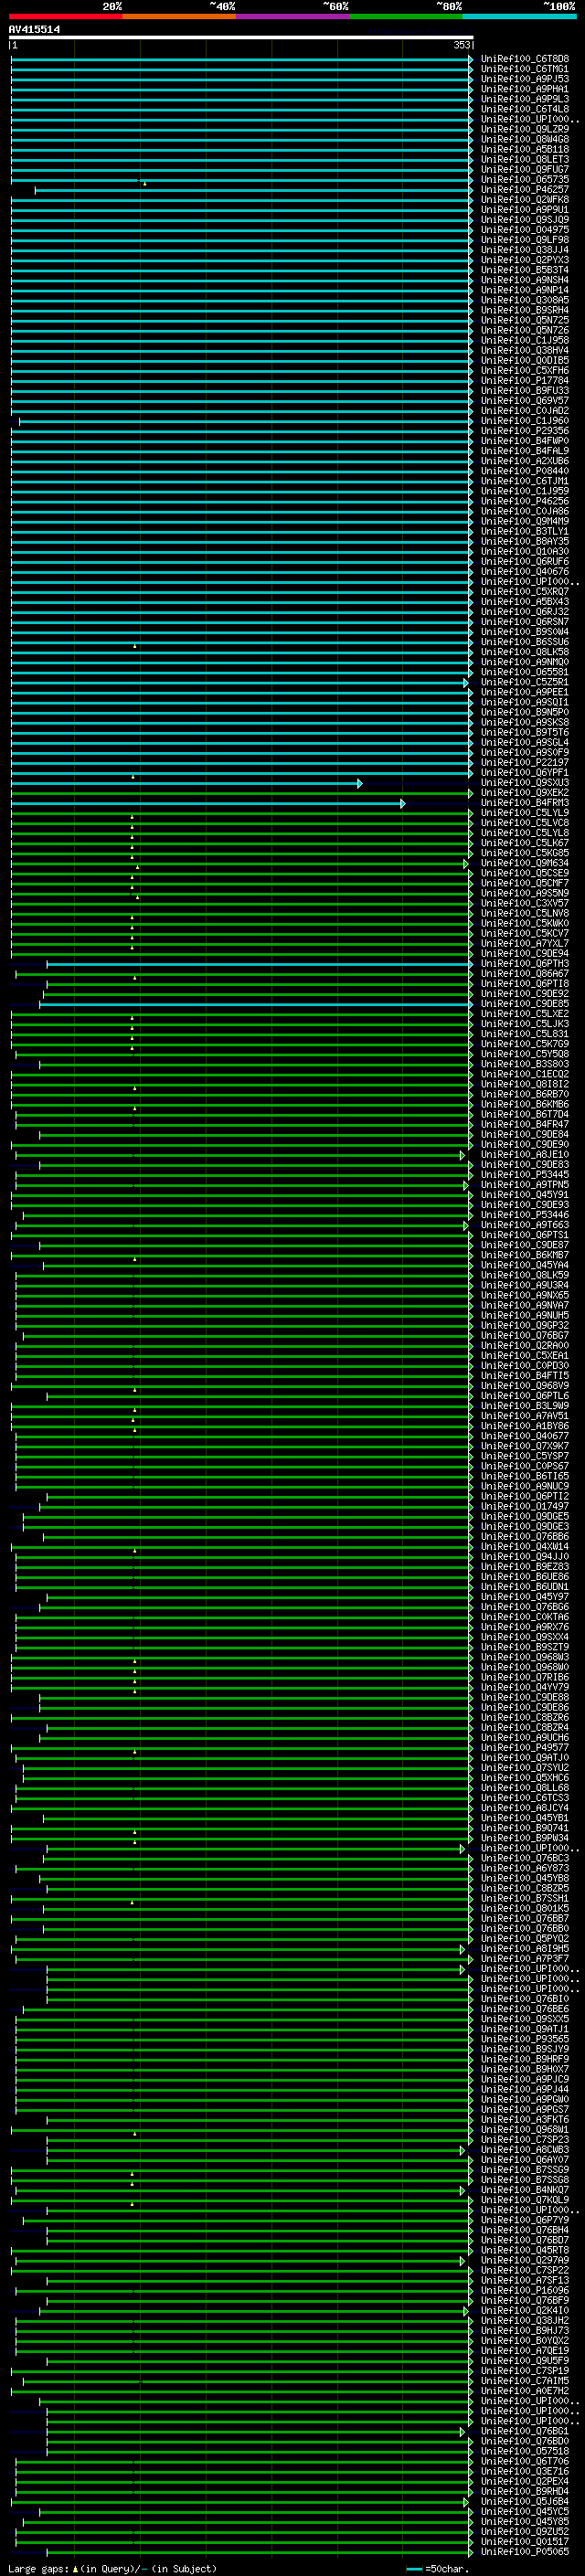Image resolution: width=585 pixels, height=2576 pixels.
Task: Click the UniRef100_B4FRM3 alignment bar arrowhead
Action: (x=403, y=803)
